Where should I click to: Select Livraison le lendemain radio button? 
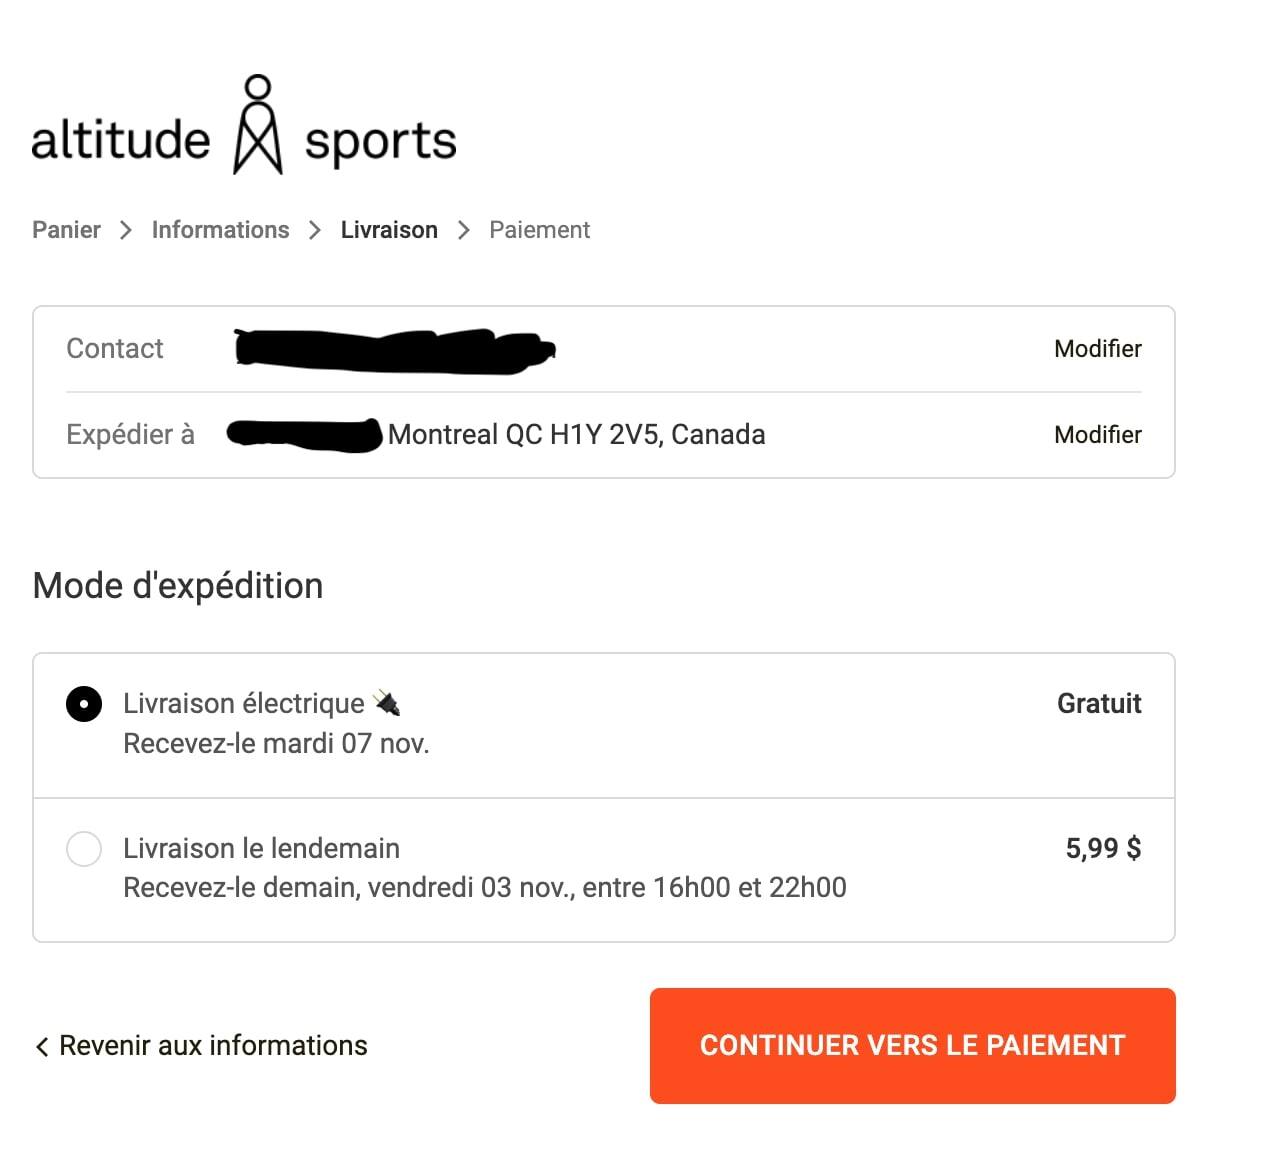click(84, 849)
